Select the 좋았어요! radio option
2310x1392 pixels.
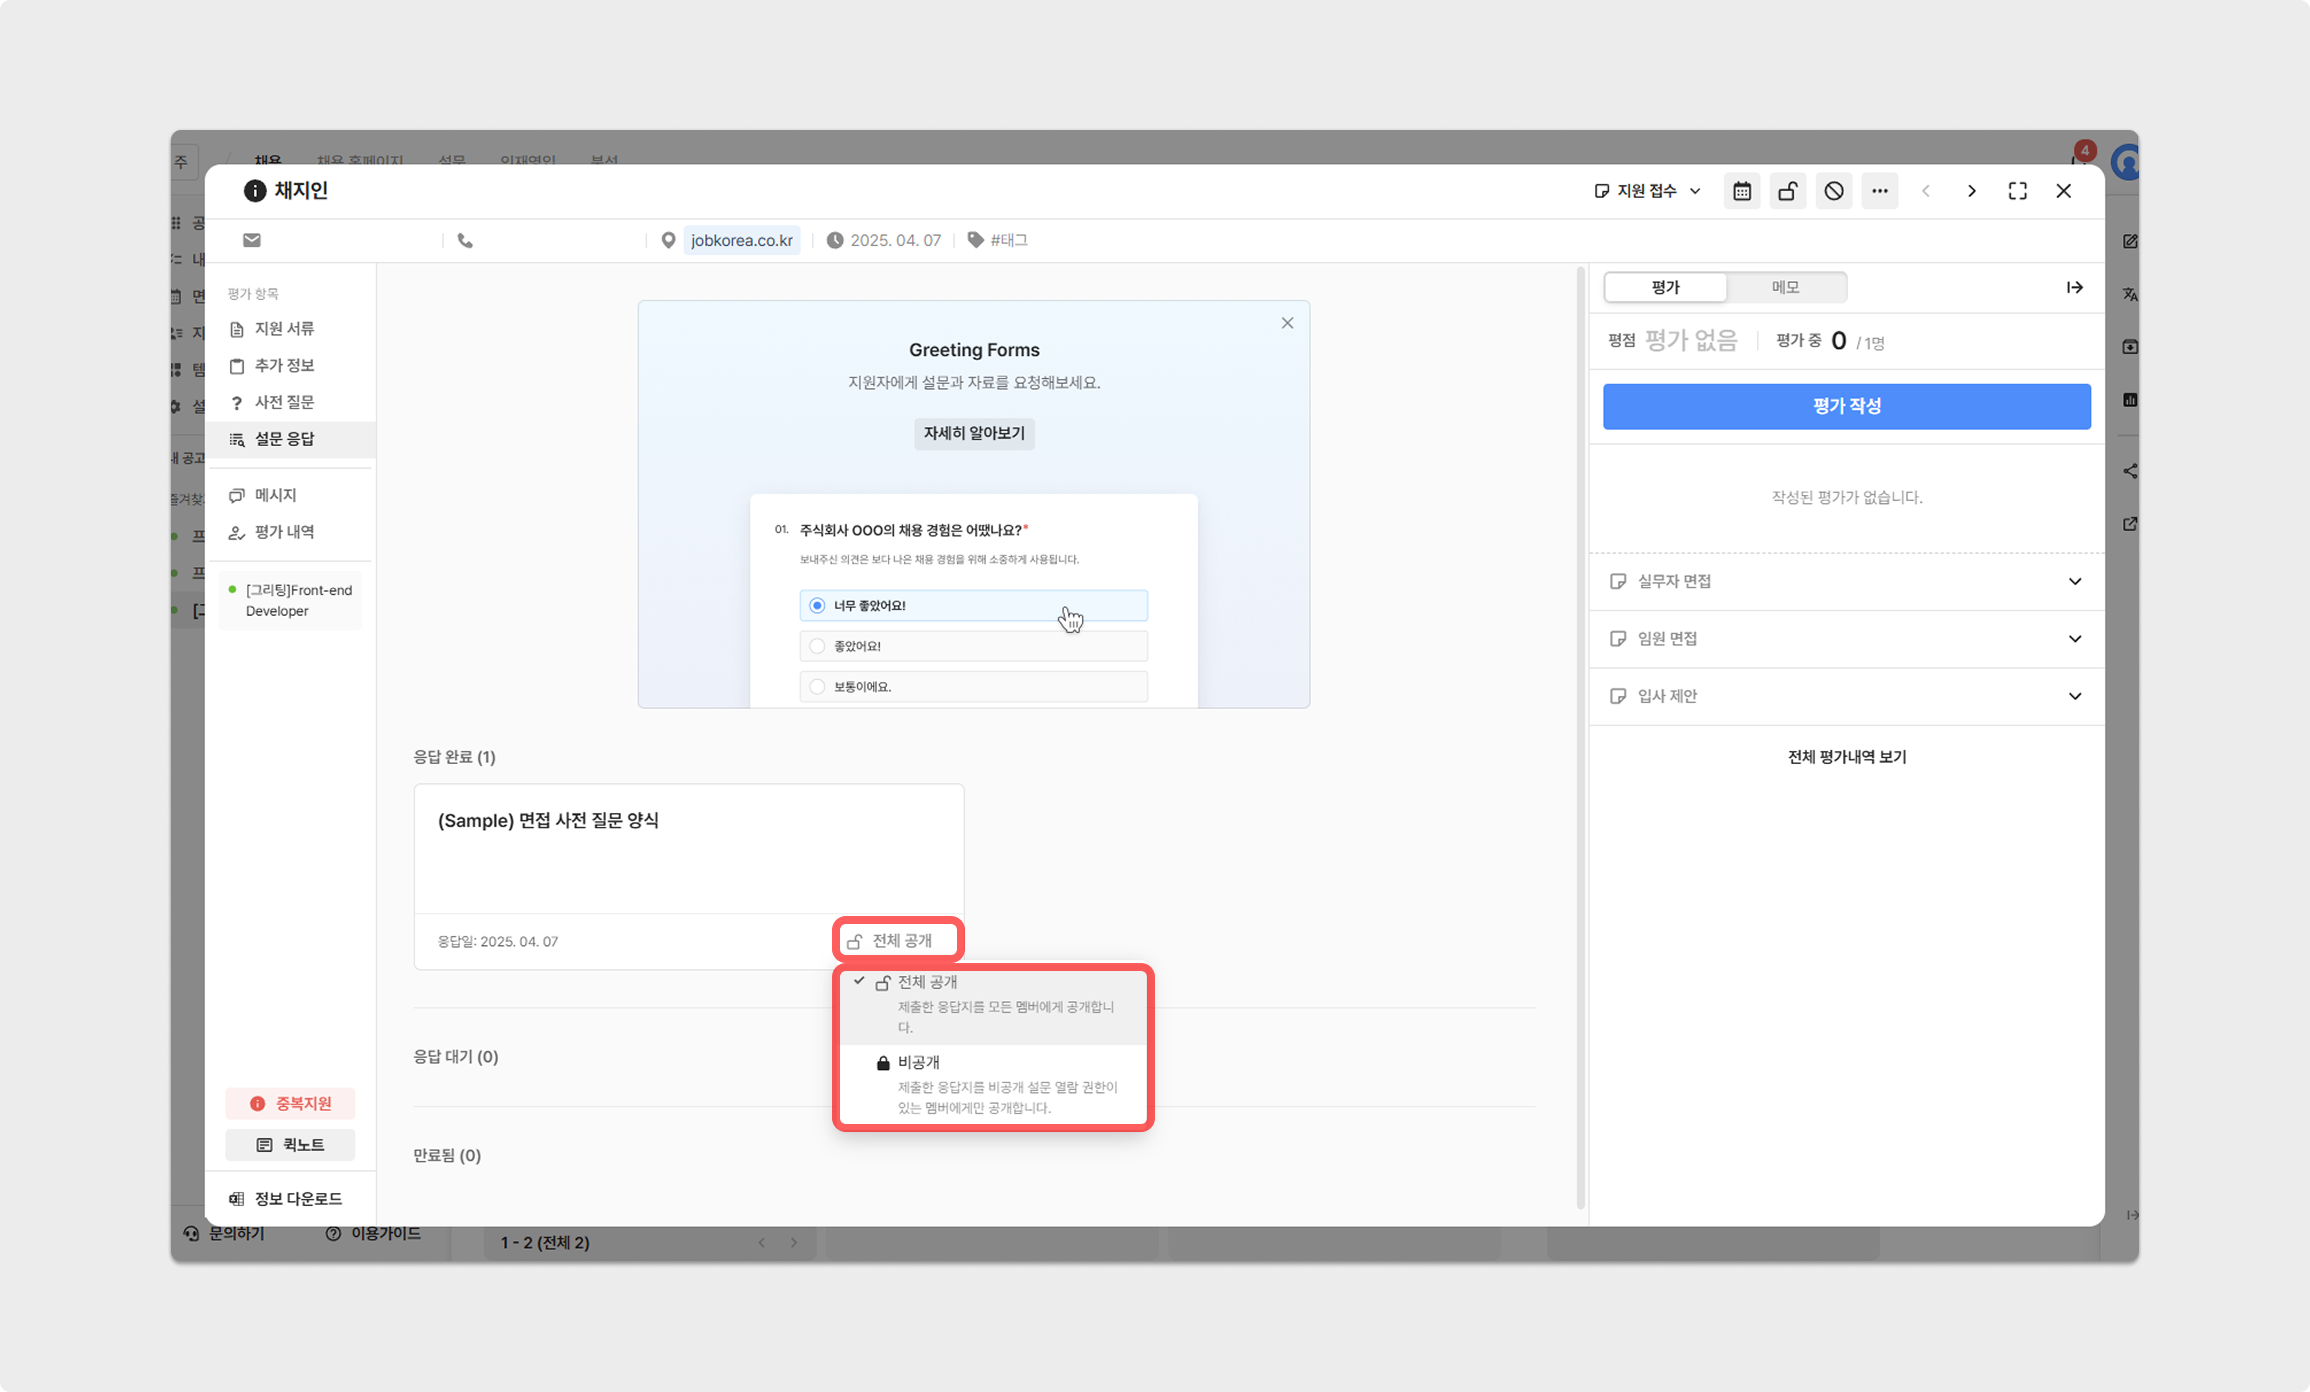[817, 646]
